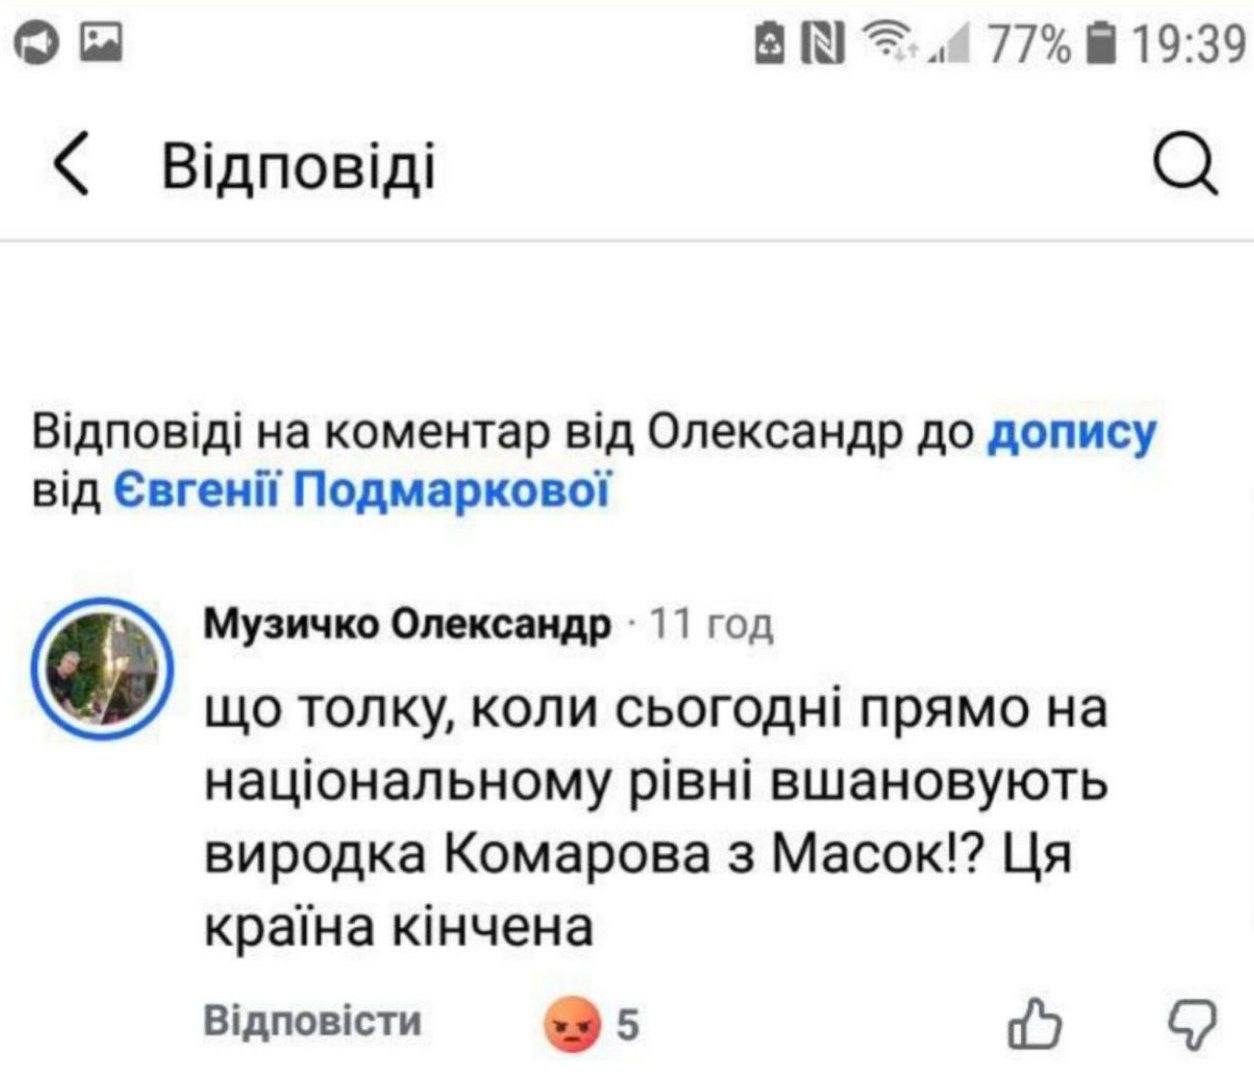This screenshot has width=1254, height=1091.
Task: Tap the megaphone notification icon in status bar
Action: click(x=40, y=42)
